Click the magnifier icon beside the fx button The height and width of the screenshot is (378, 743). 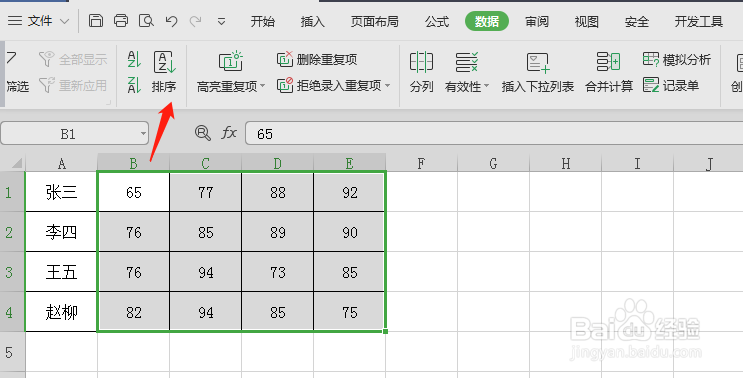coord(203,133)
